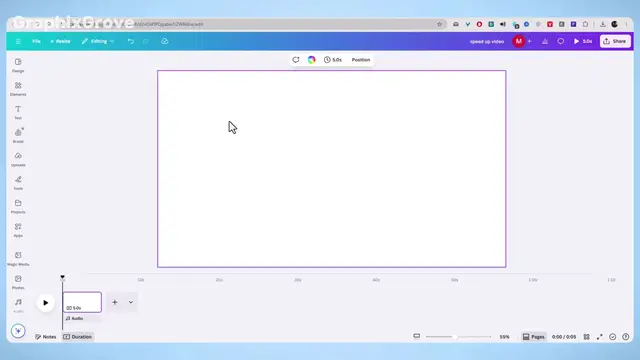Open the Projects panel

pyautogui.click(x=18, y=207)
